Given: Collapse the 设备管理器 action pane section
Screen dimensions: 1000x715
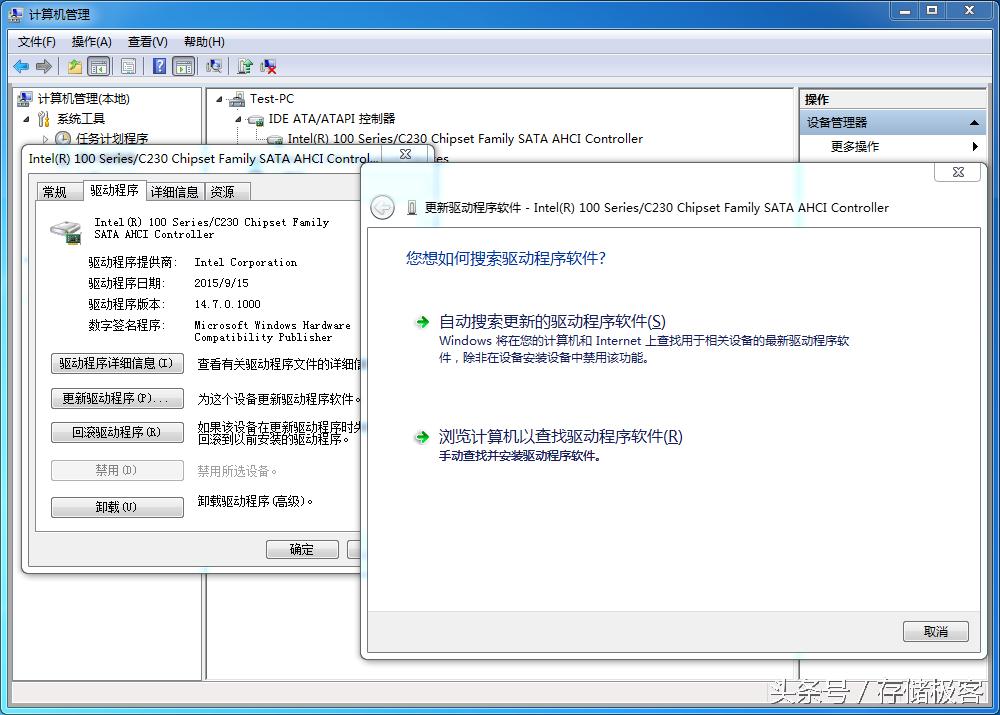Looking at the screenshot, I should tap(973, 121).
